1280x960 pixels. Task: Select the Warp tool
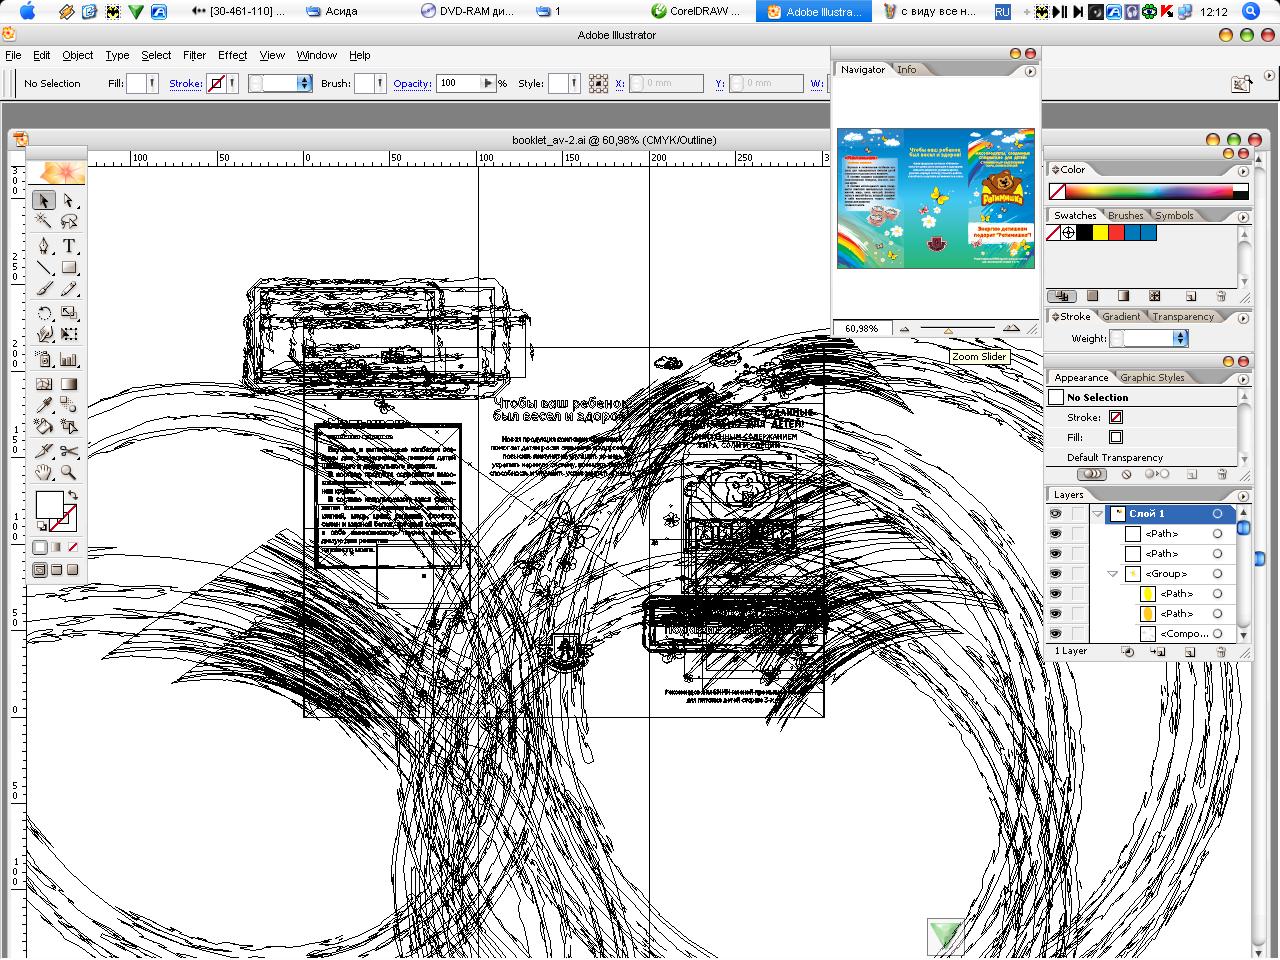pos(44,334)
